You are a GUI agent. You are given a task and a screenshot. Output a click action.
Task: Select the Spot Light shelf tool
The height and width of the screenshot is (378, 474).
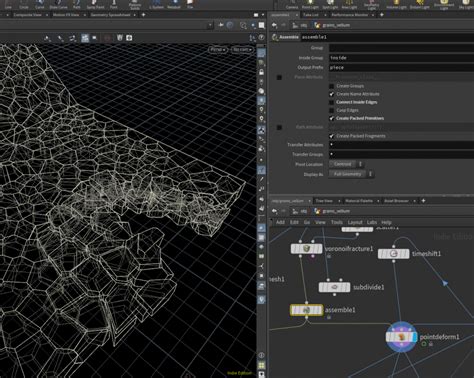point(330,4)
